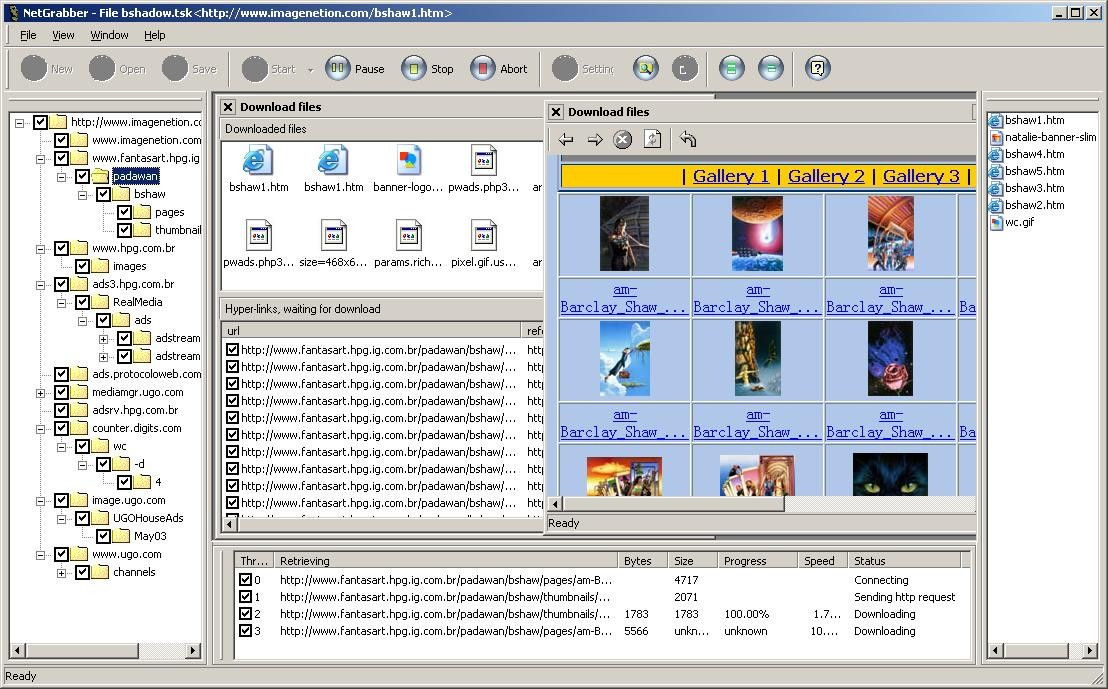Click the Open toolbar button
Image resolution: width=1108 pixels, height=689 pixels.
(x=117, y=69)
